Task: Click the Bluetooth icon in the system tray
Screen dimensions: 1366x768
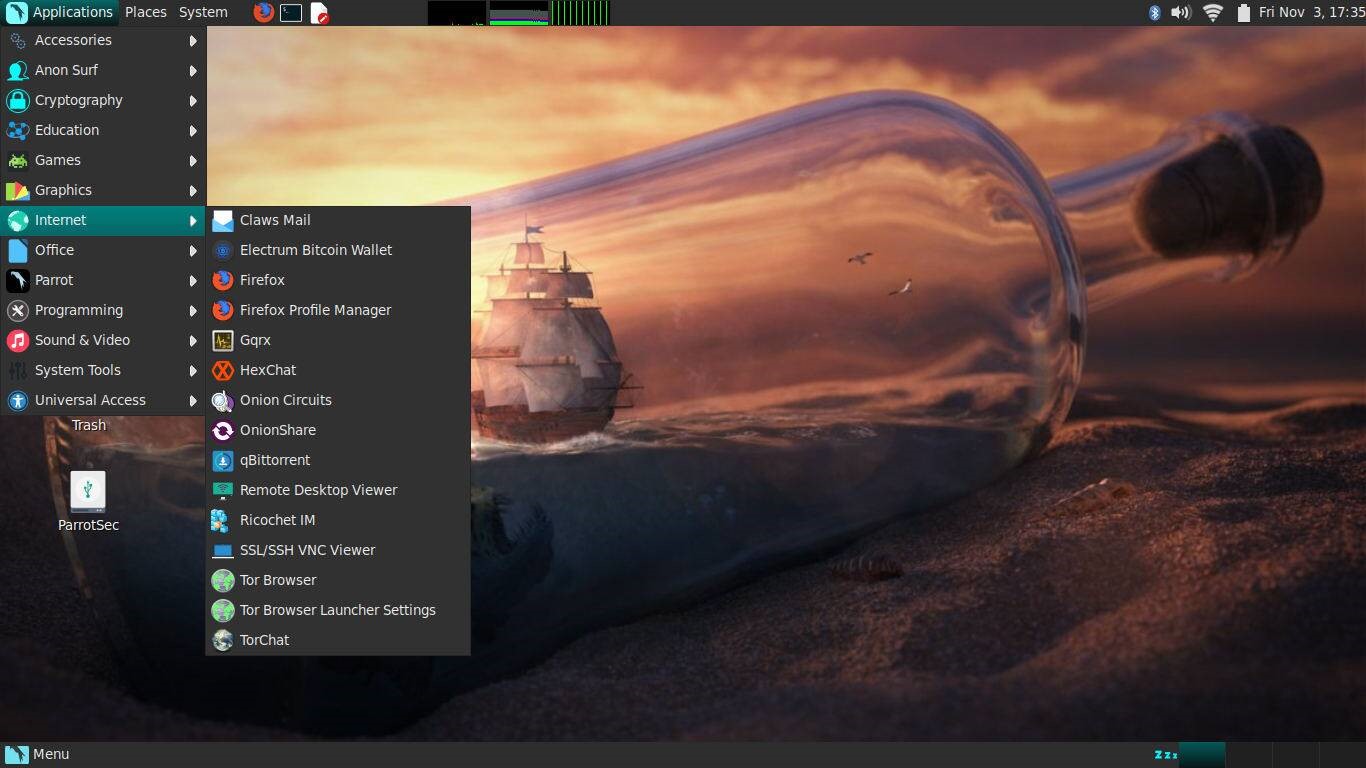Action: click(1155, 13)
